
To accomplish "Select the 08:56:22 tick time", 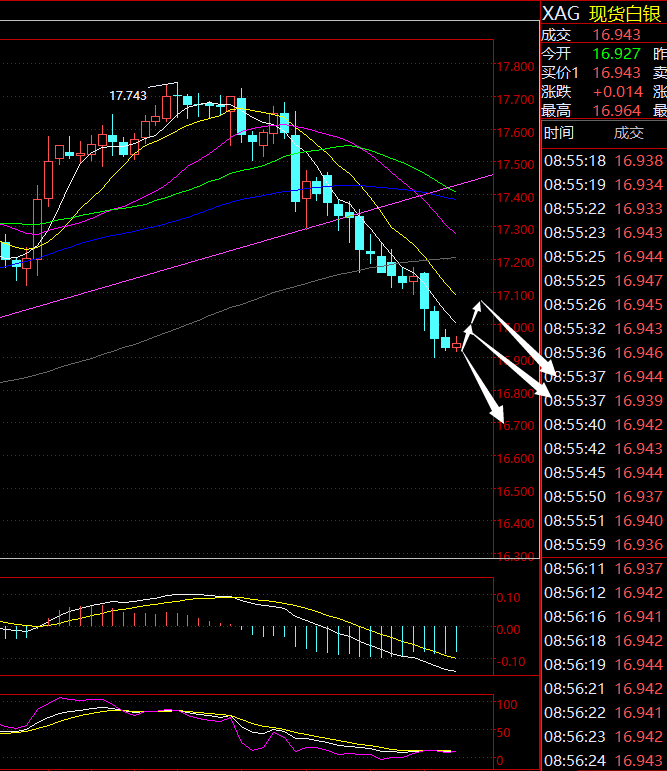I will coord(575,713).
